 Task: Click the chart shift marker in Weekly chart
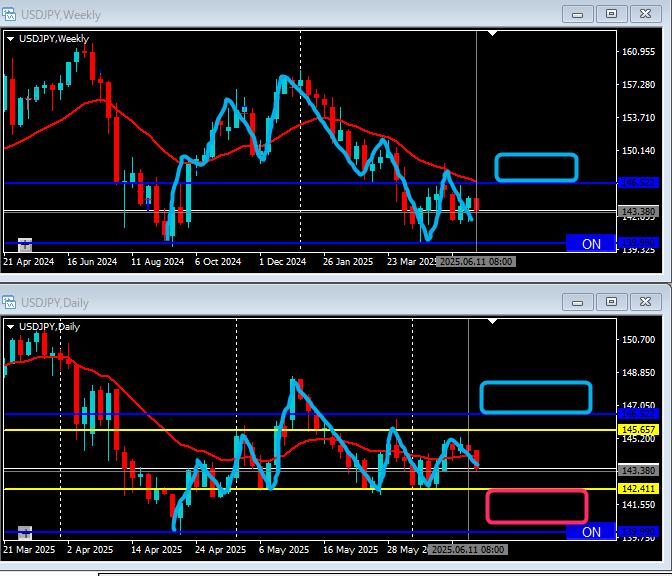click(492, 33)
